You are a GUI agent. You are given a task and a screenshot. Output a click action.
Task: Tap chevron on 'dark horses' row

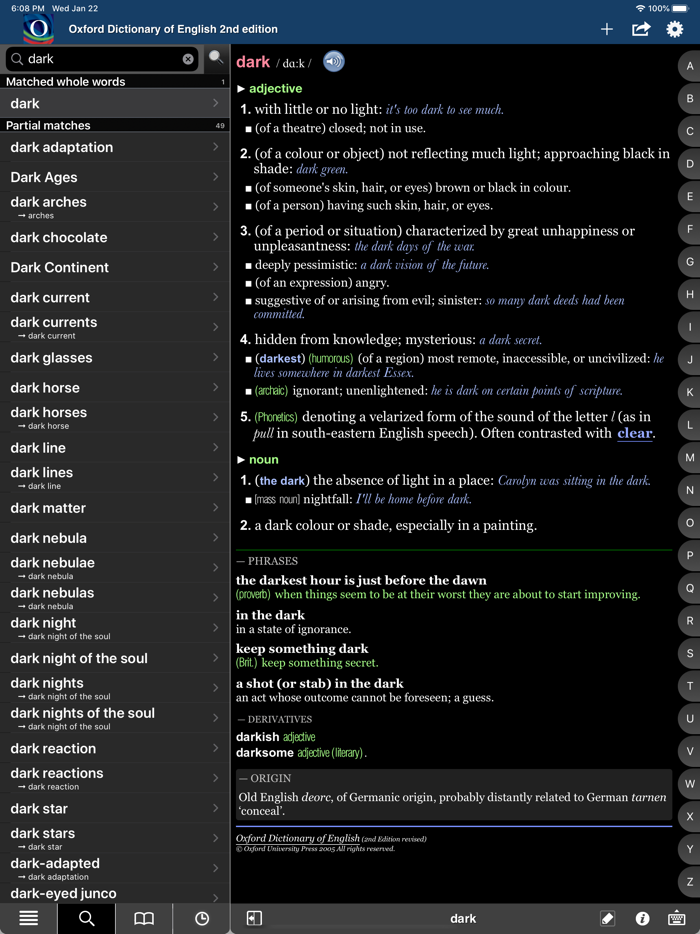[216, 417]
